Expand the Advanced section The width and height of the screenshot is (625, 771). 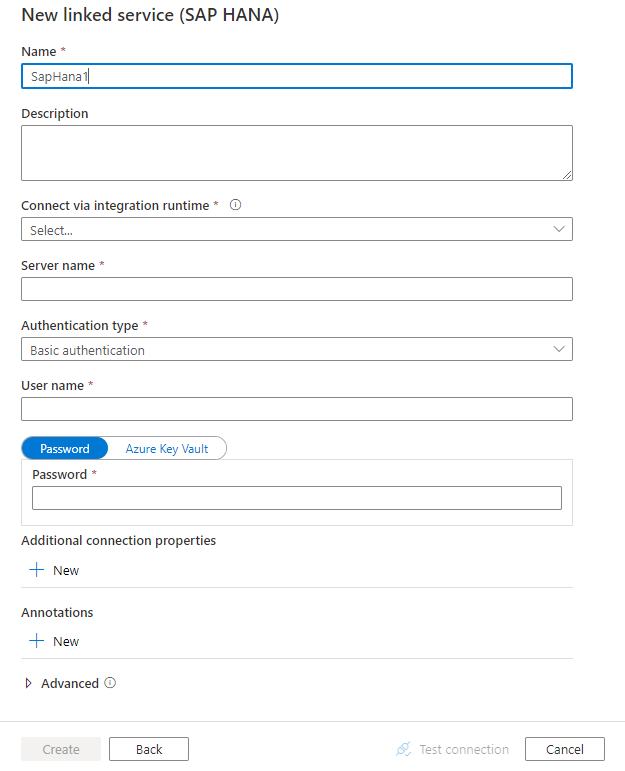(x=29, y=683)
